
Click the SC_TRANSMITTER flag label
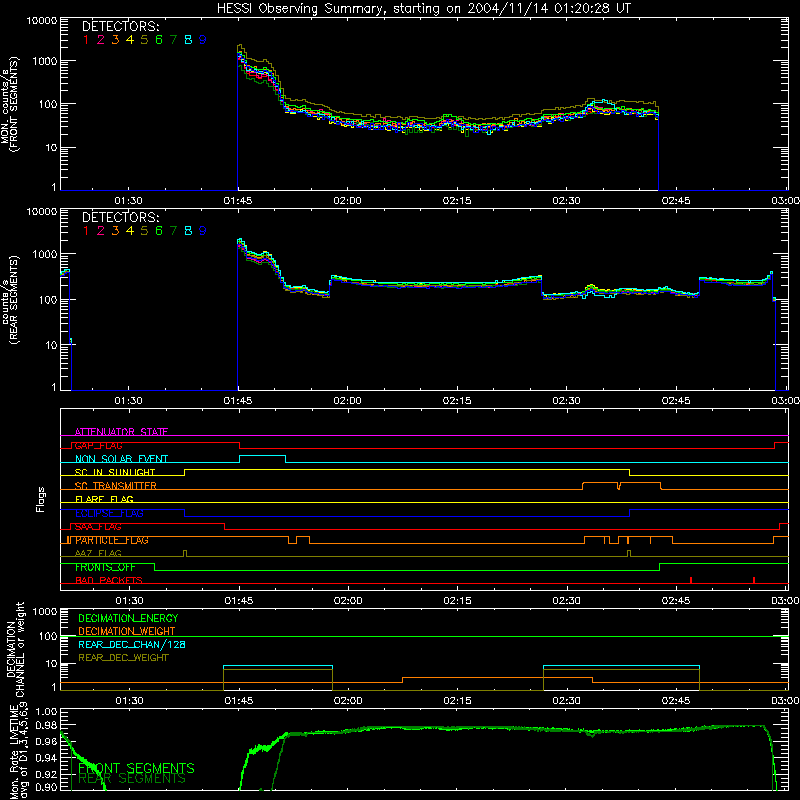coord(116,486)
